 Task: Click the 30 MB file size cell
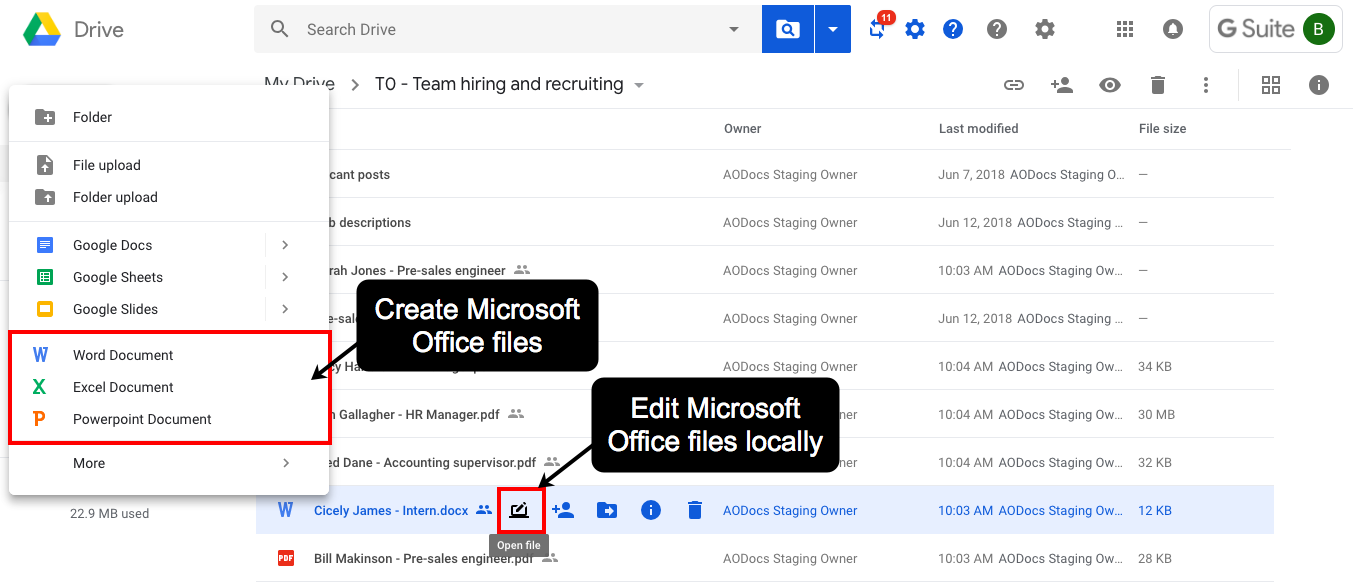point(1156,414)
